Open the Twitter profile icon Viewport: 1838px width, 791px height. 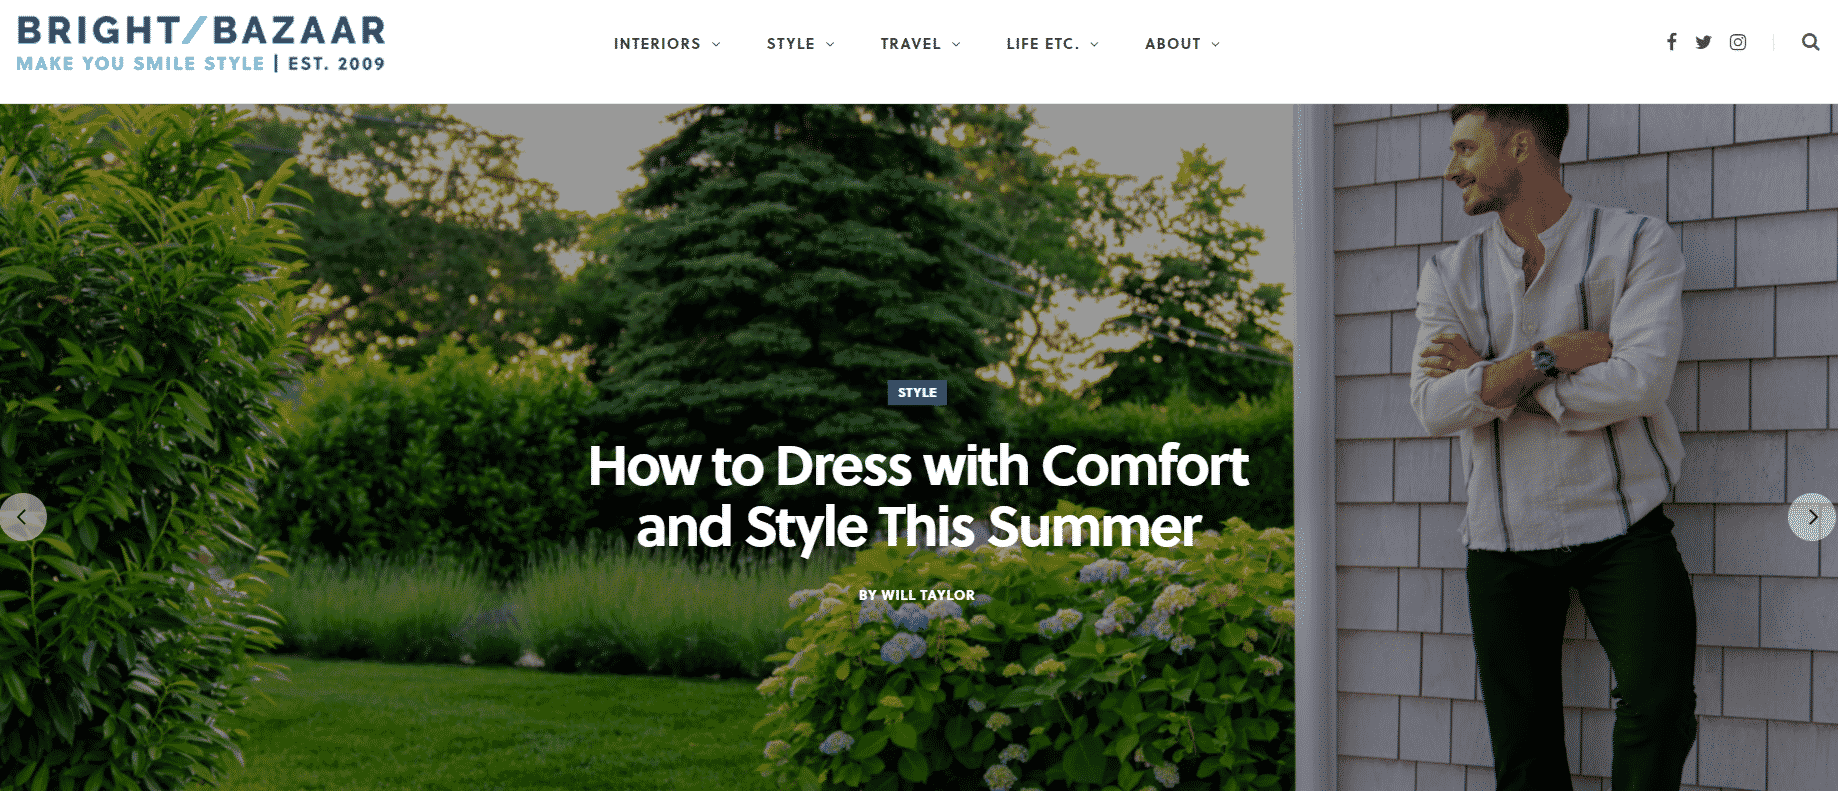[x=1703, y=42]
